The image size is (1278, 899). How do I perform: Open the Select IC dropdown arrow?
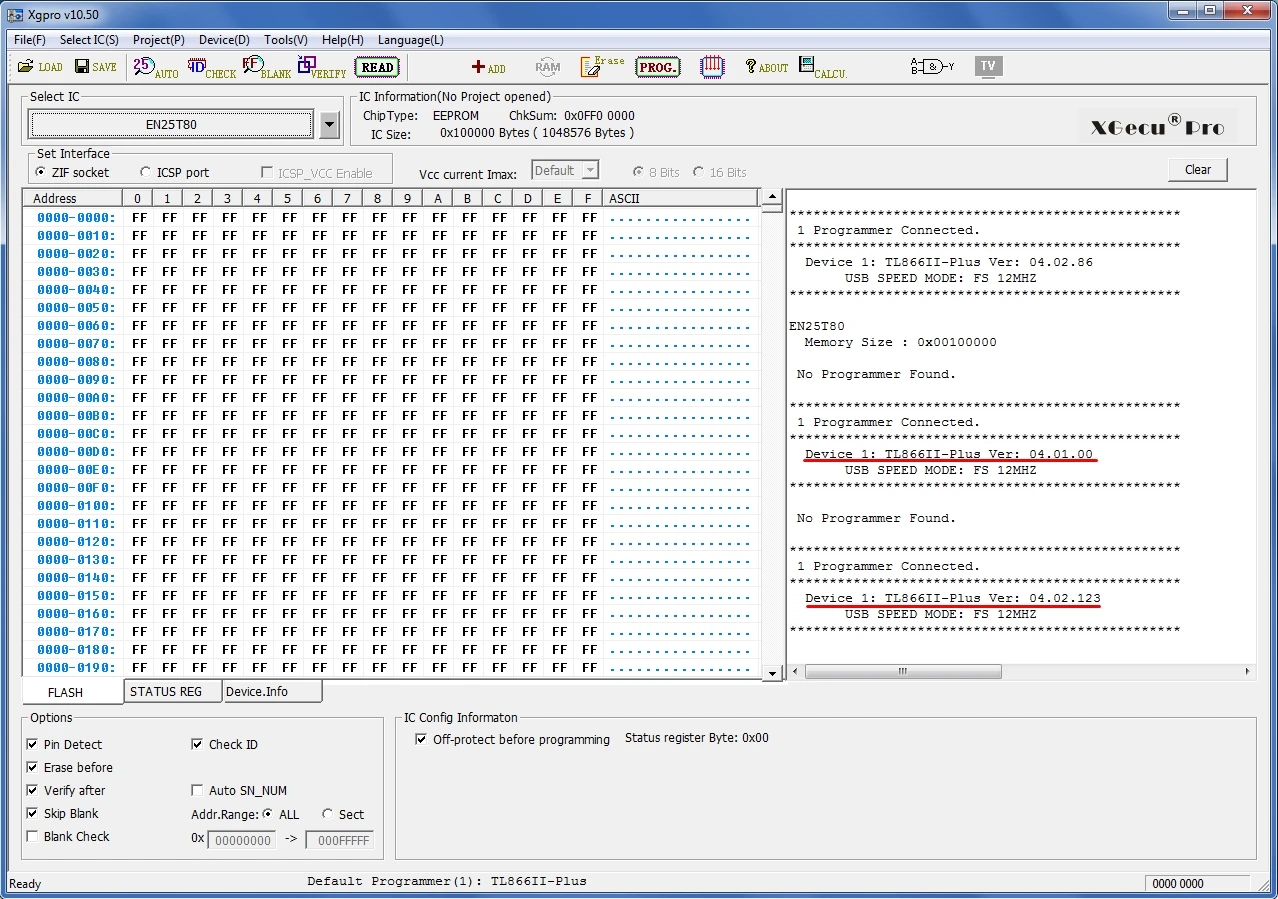(x=330, y=125)
